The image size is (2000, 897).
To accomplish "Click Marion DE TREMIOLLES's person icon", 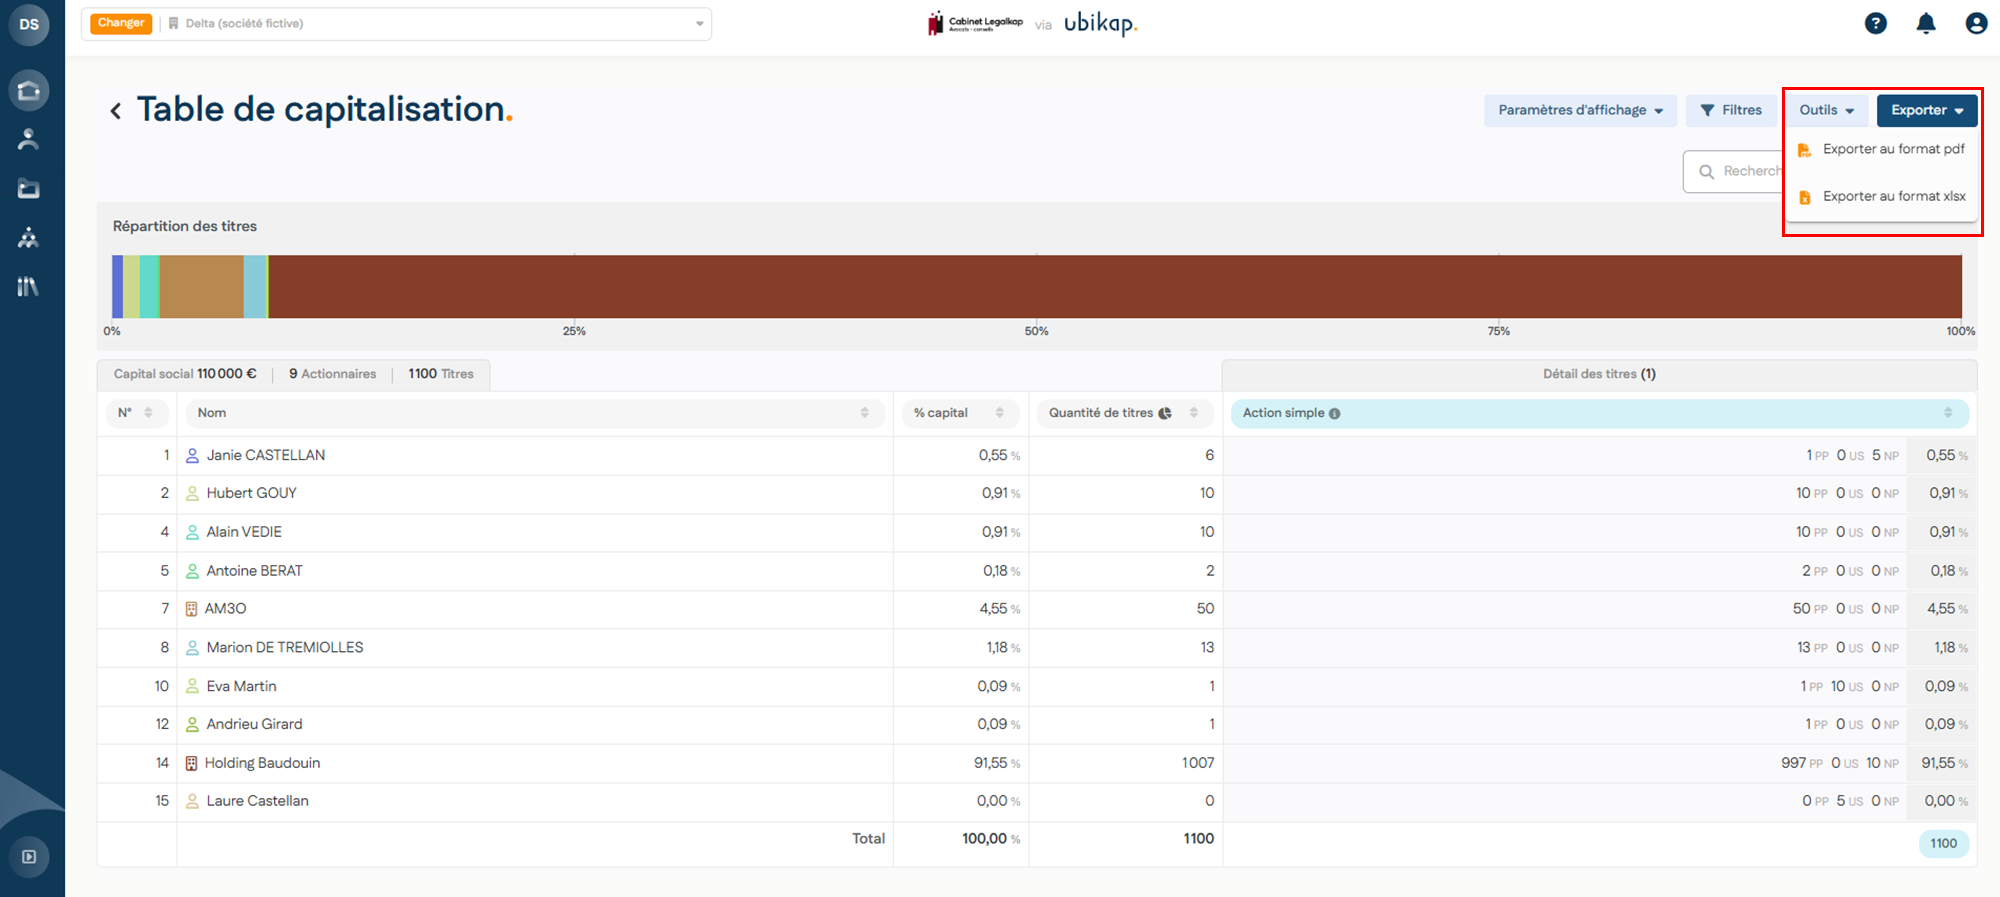I will tap(192, 648).
